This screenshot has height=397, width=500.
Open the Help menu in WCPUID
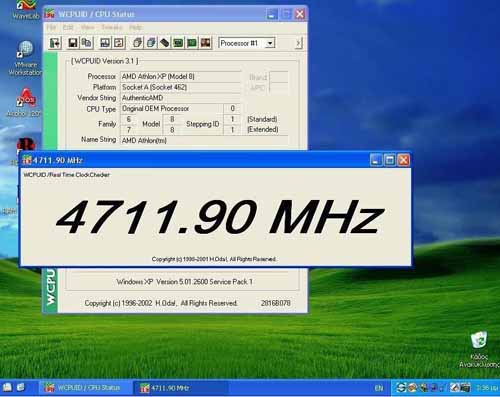tap(135, 27)
